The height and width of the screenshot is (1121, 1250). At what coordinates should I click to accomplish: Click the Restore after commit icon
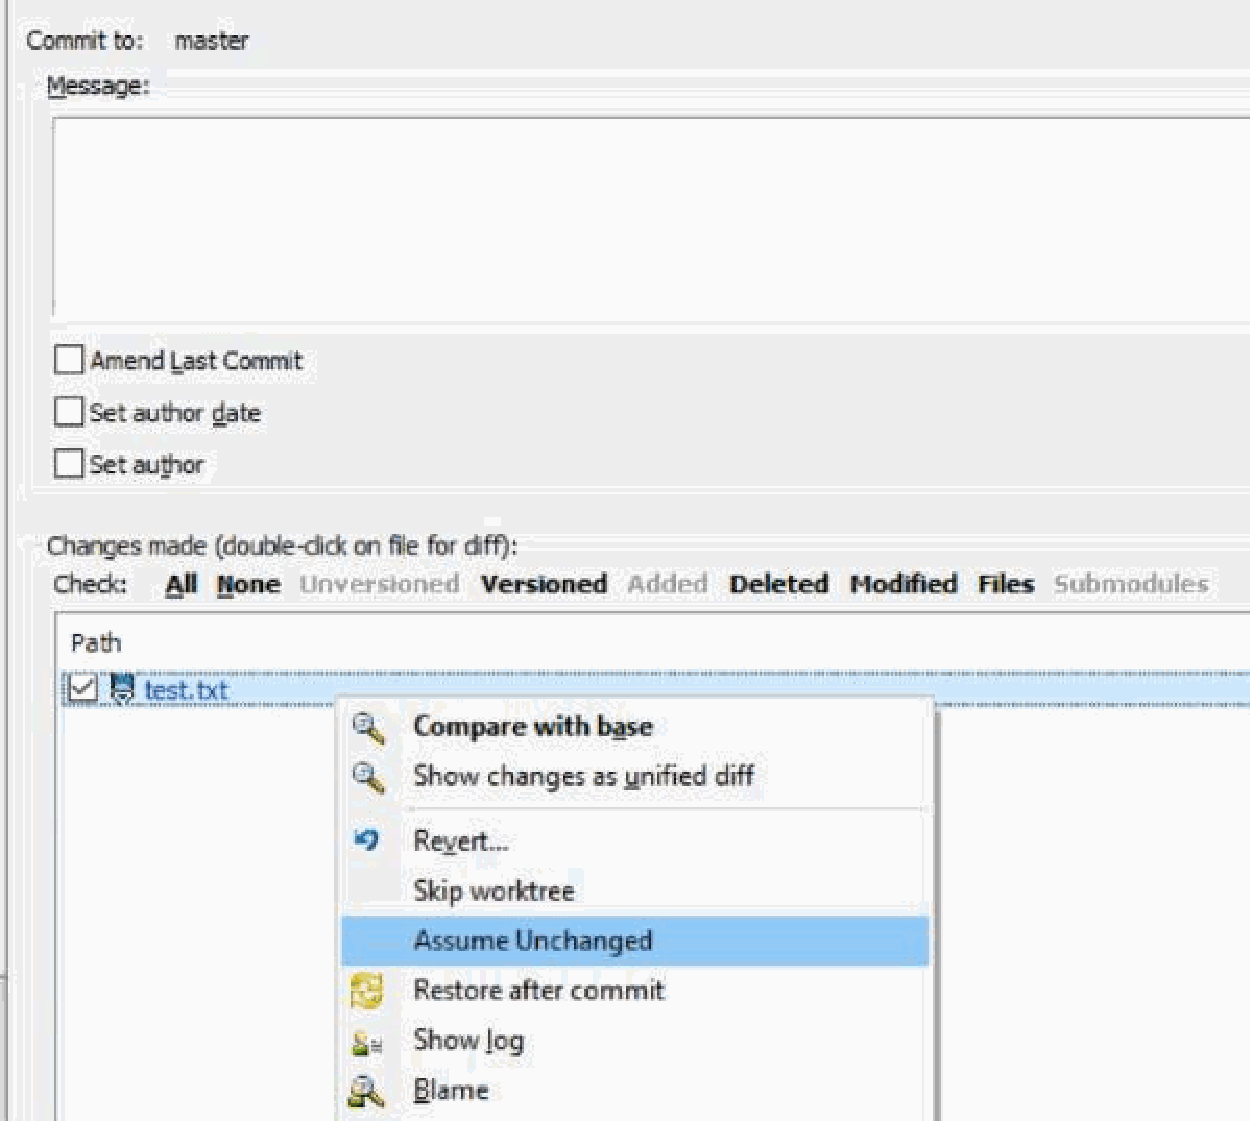click(367, 990)
